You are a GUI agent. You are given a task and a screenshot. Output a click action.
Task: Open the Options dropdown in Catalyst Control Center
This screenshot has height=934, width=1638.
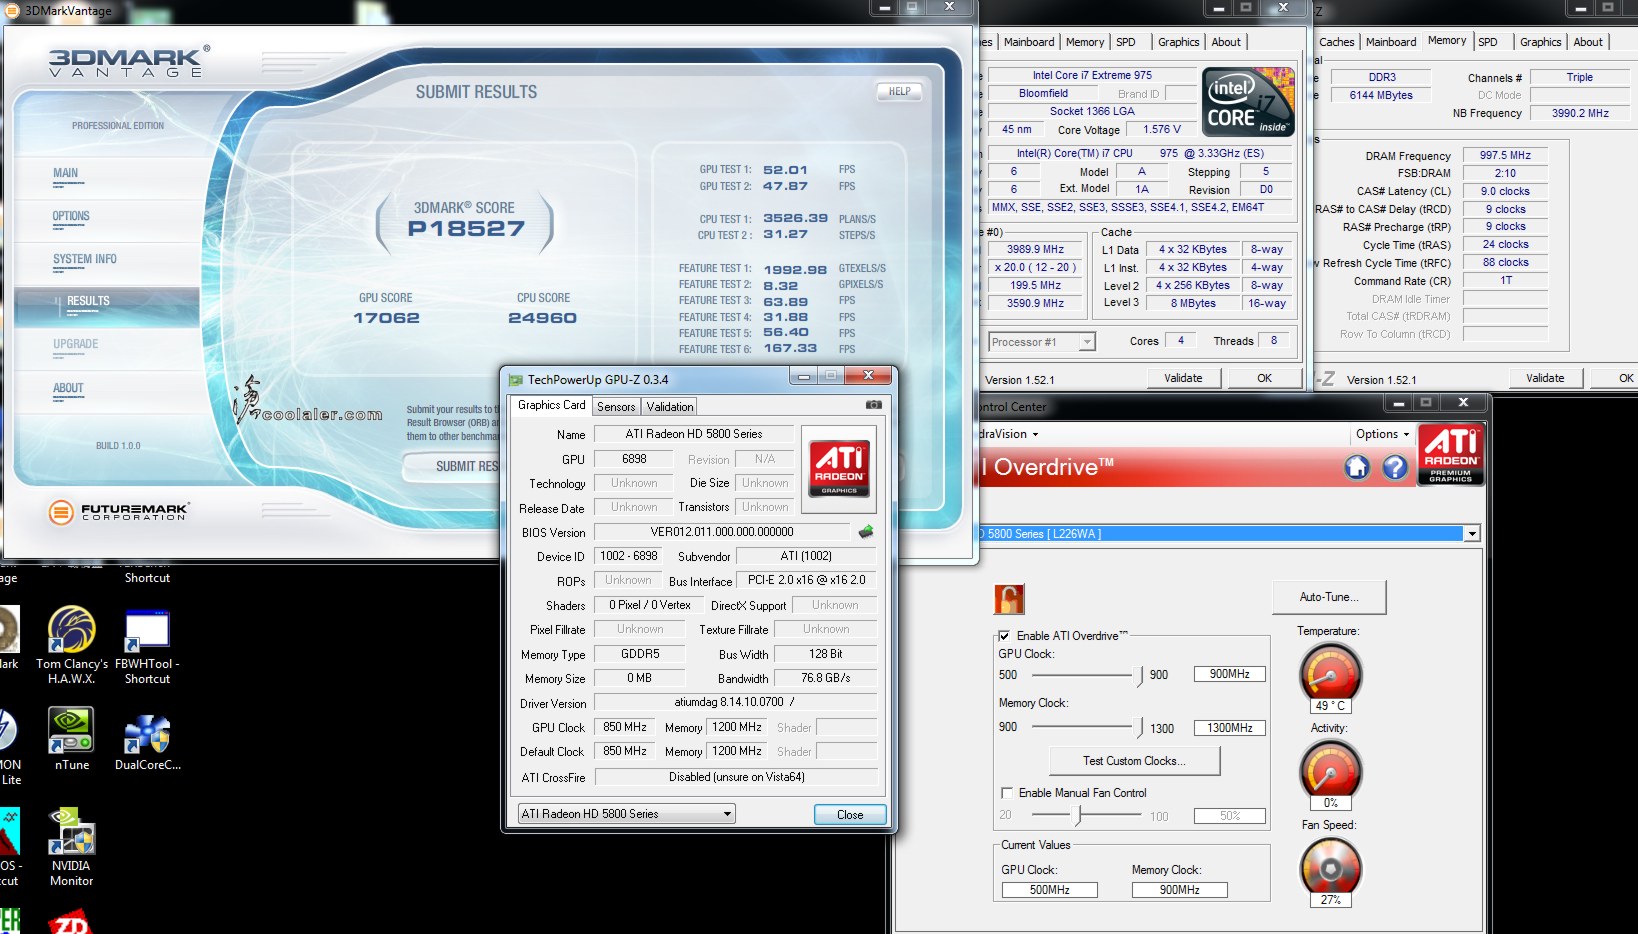click(x=1382, y=434)
